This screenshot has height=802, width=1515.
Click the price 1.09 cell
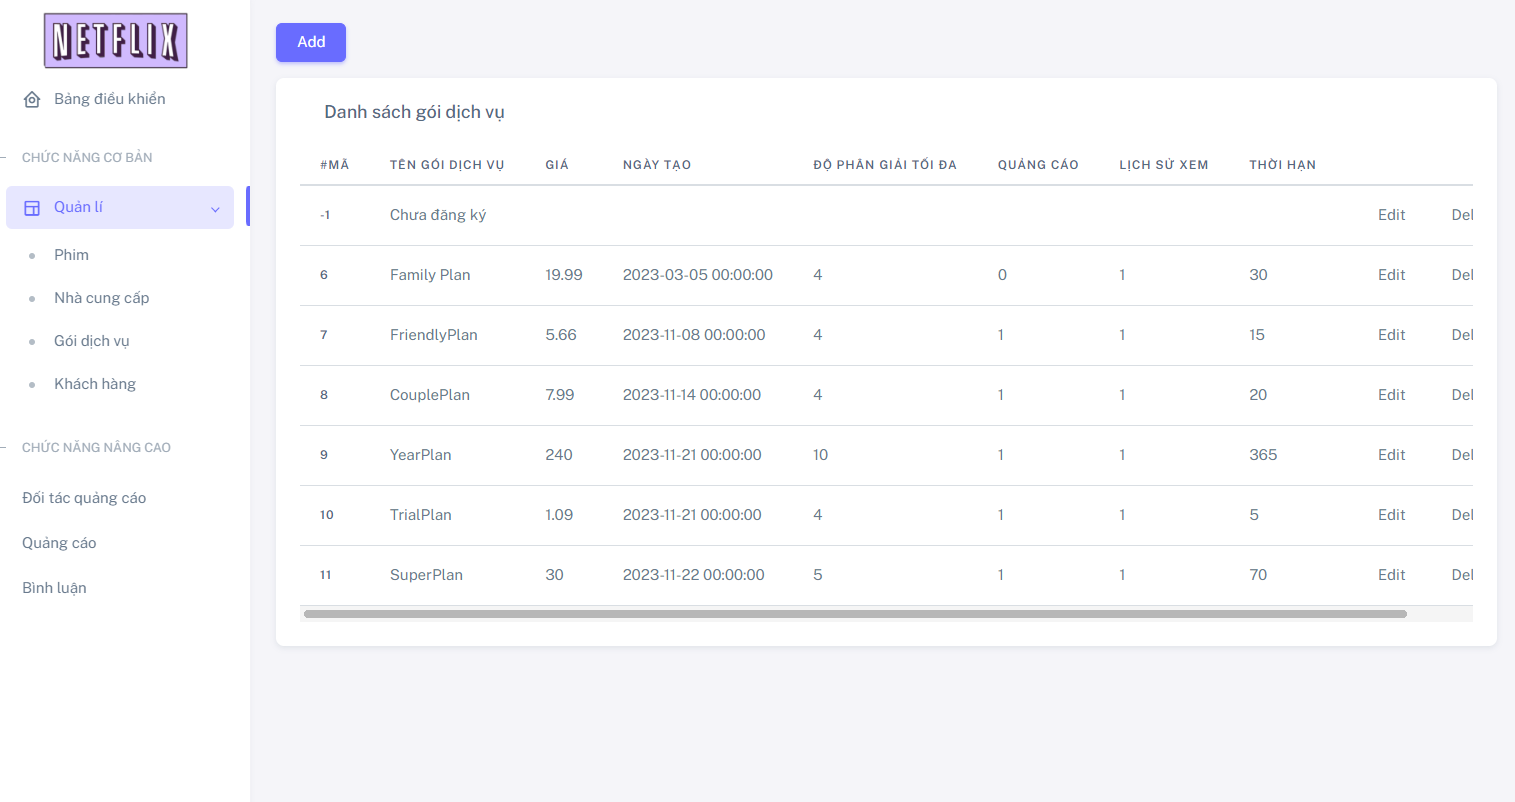click(x=559, y=515)
